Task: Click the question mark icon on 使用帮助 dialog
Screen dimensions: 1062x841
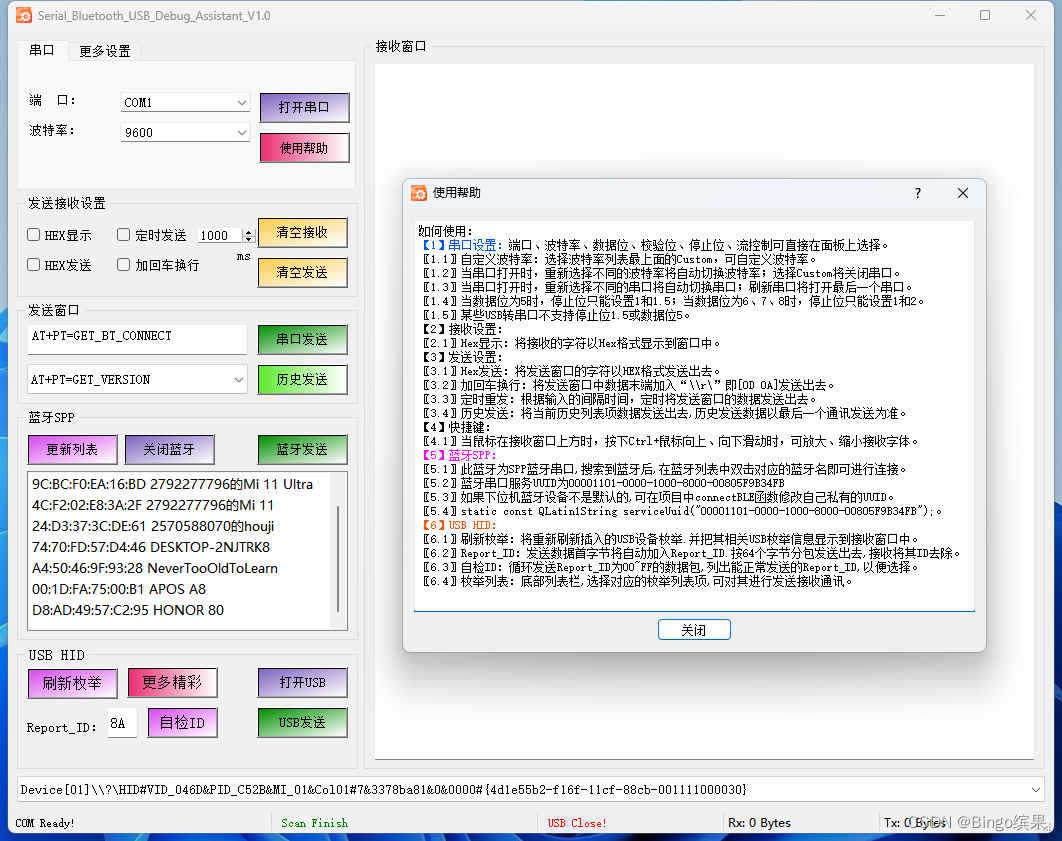Action: click(917, 193)
